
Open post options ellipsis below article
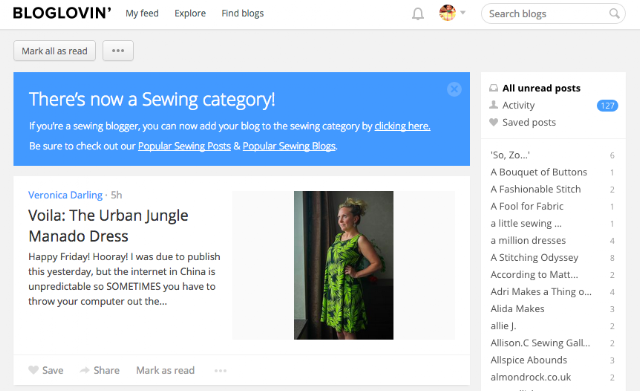pyautogui.click(x=220, y=371)
